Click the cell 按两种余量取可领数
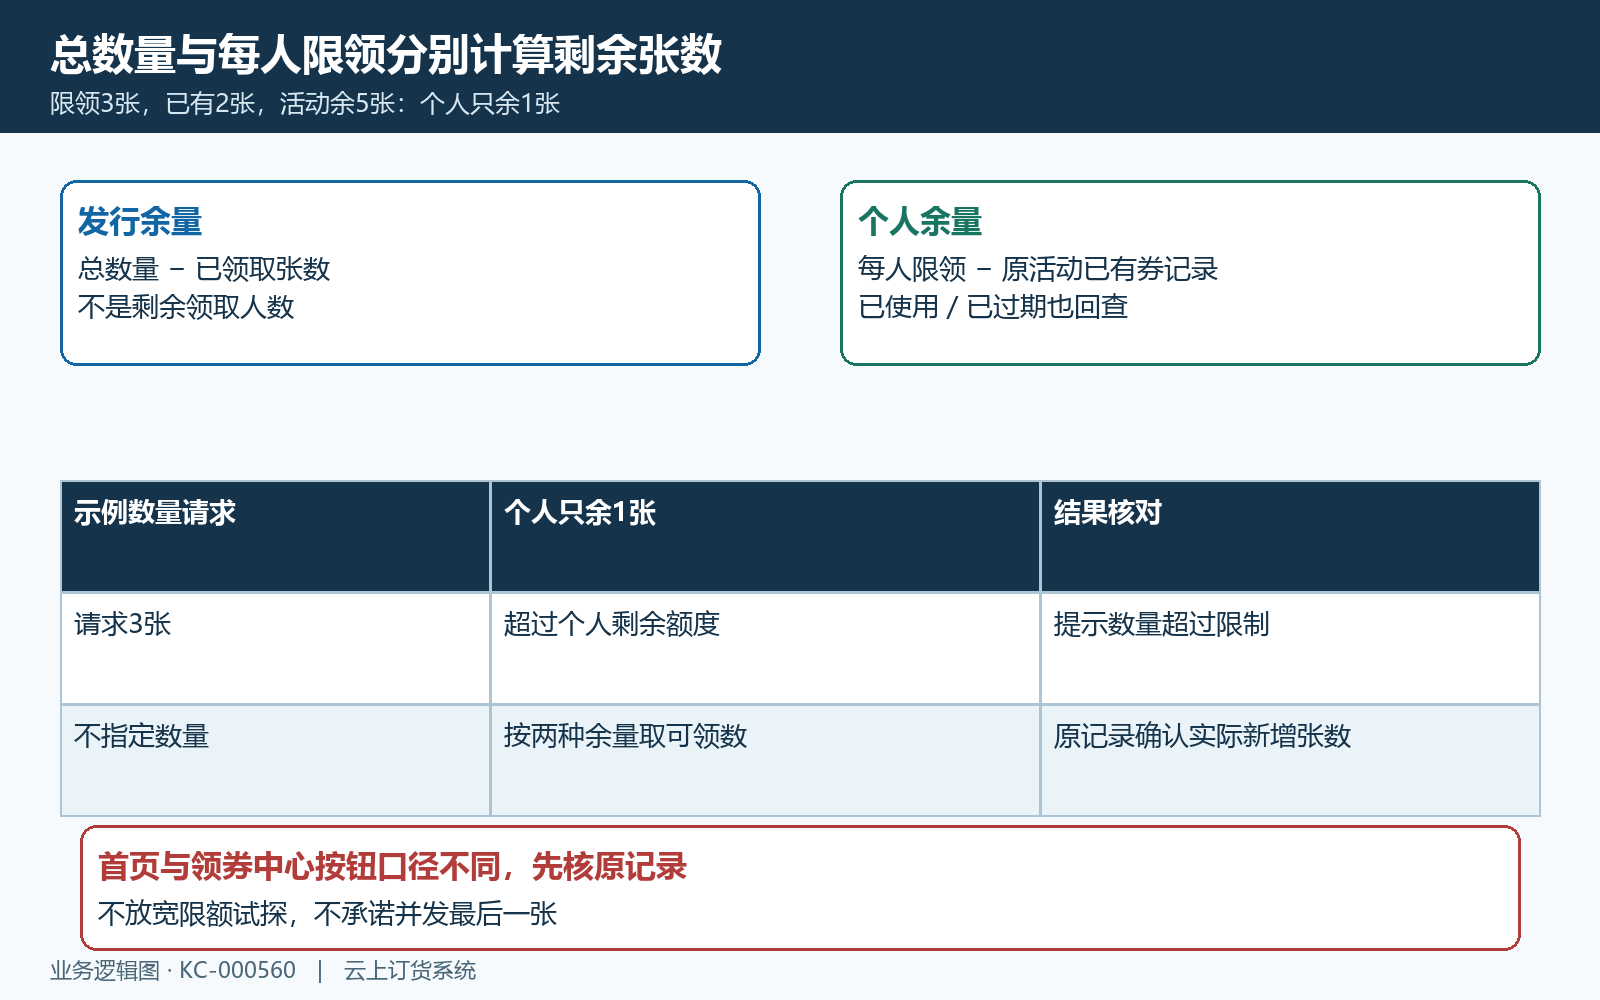Image resolution: width=1600 pixels, height=1000 pixels. (x=765, y=760)
